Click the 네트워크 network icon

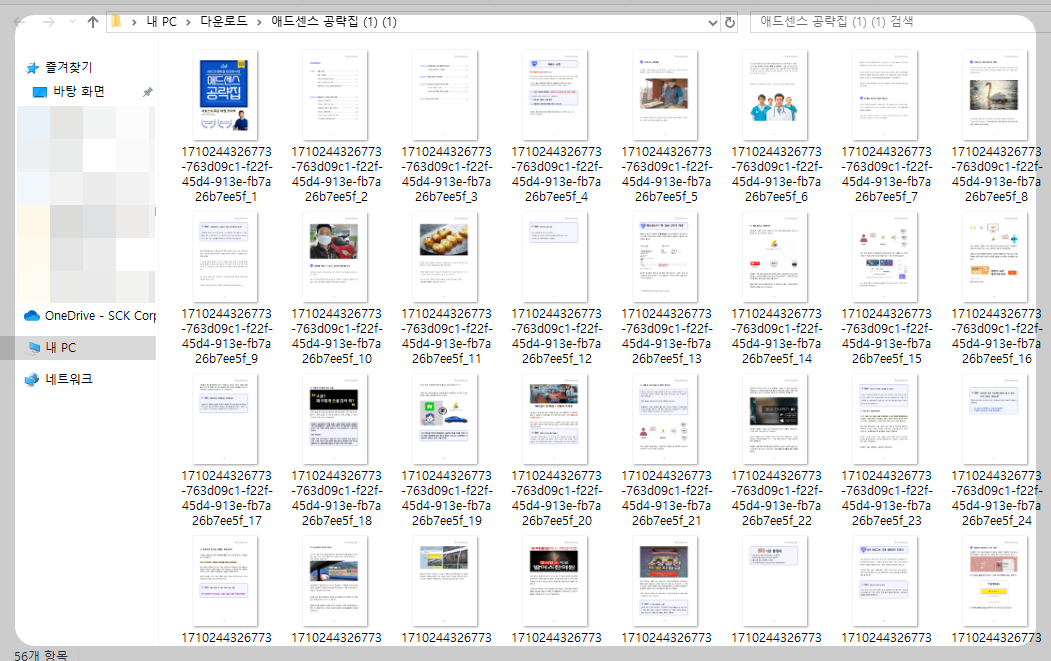pyautogui.click(x=32, y=379)
